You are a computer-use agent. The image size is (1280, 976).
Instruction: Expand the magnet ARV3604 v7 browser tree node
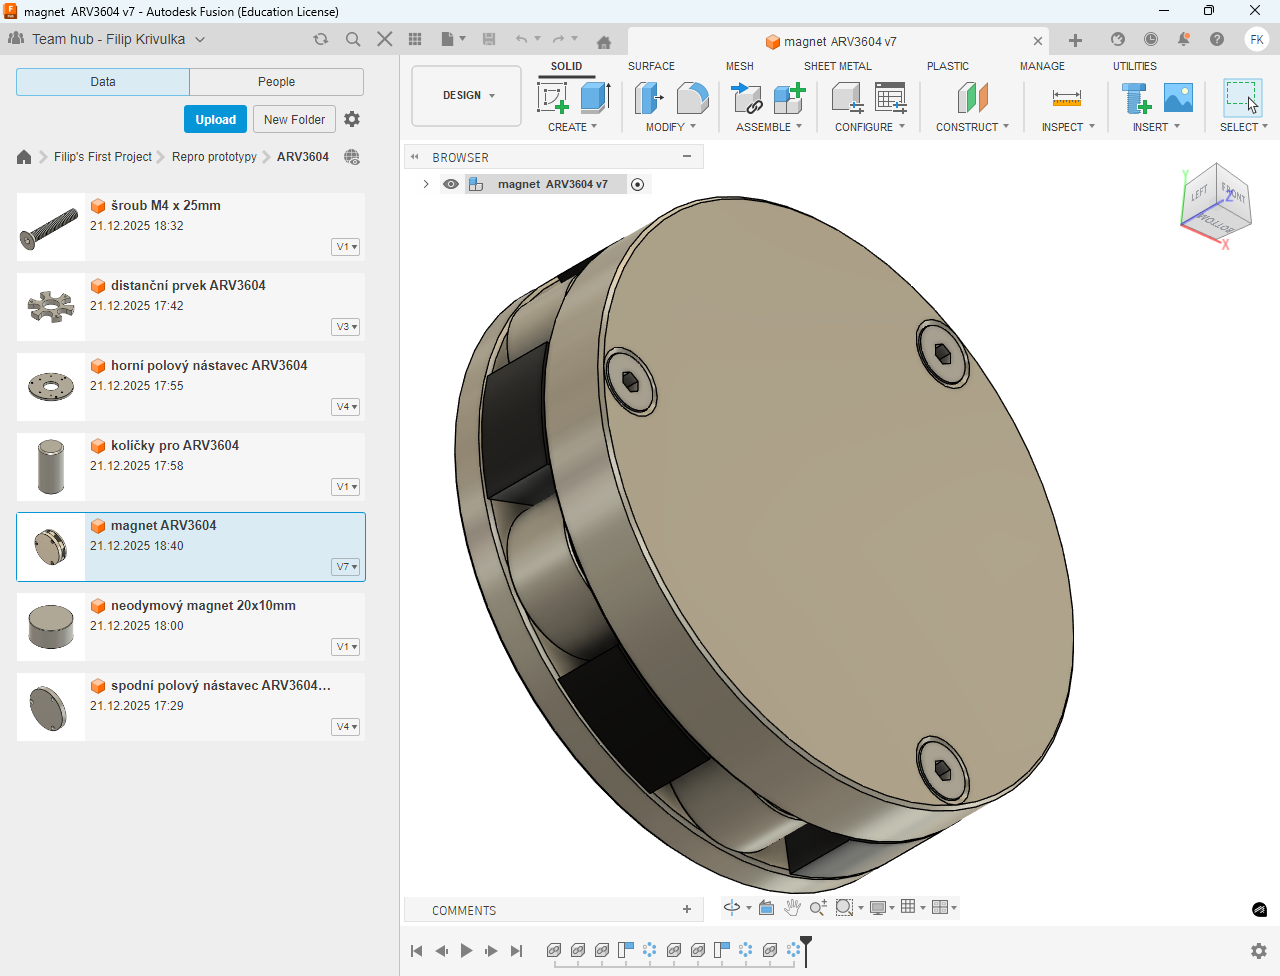point(426,184)
